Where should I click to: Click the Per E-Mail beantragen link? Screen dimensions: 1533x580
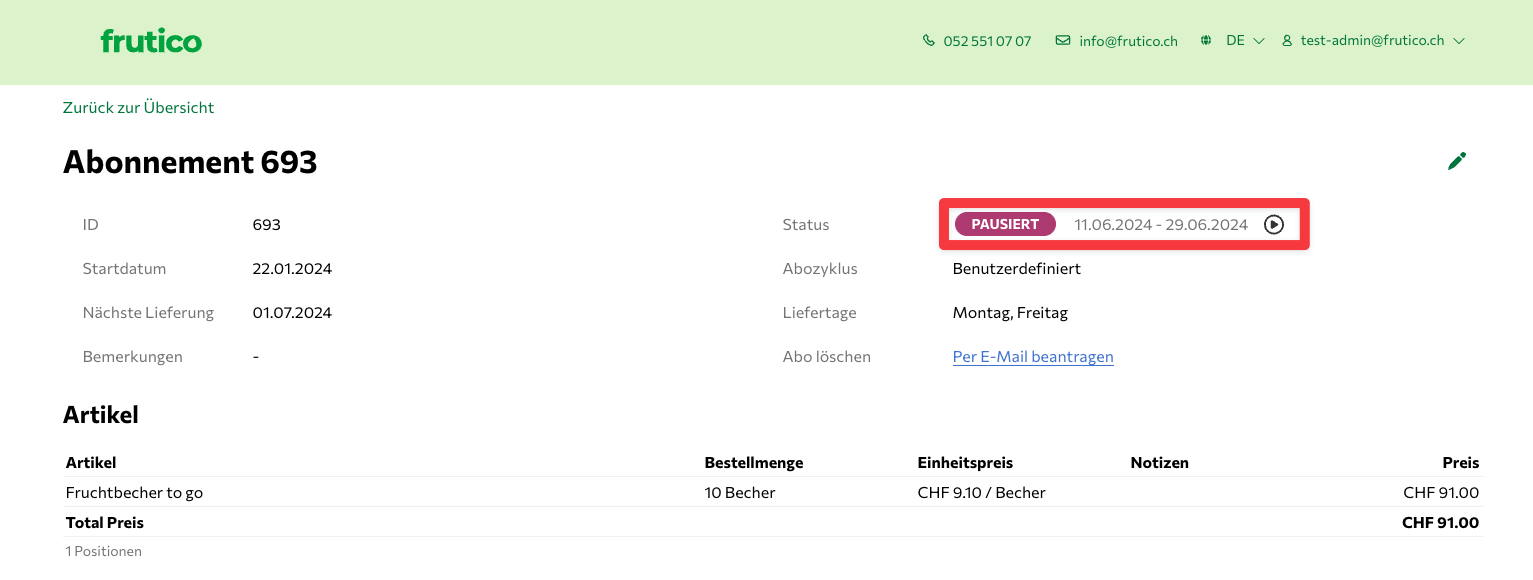click(1033, 357)
